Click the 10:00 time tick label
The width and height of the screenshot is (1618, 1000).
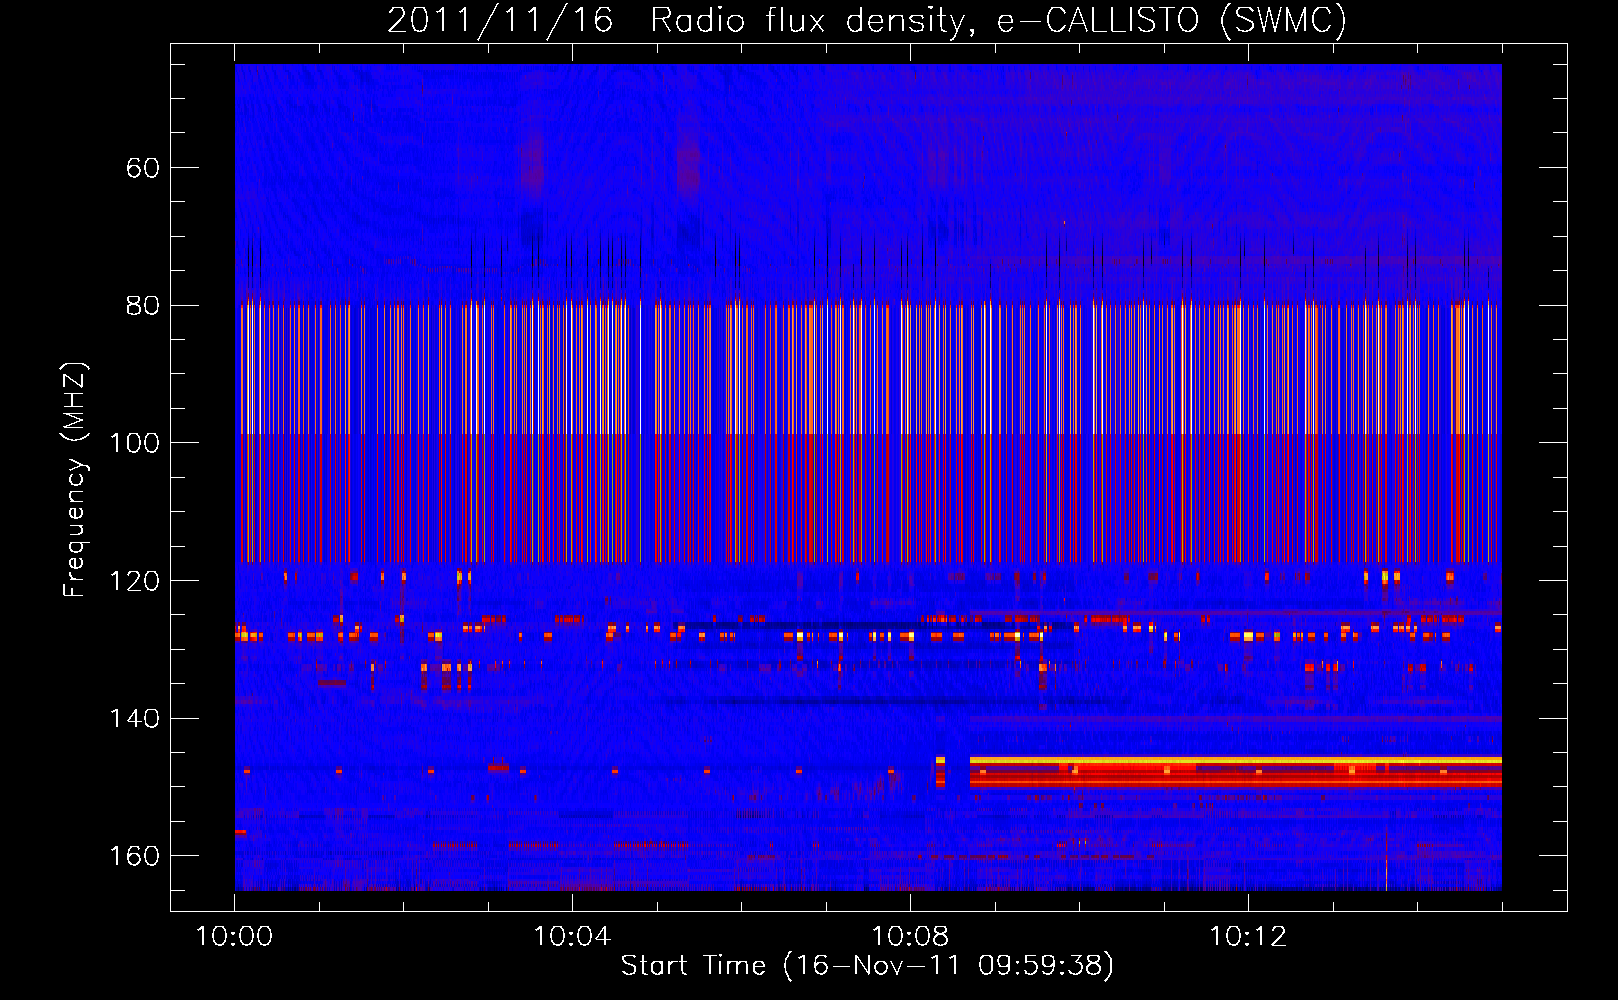point(234,937)
